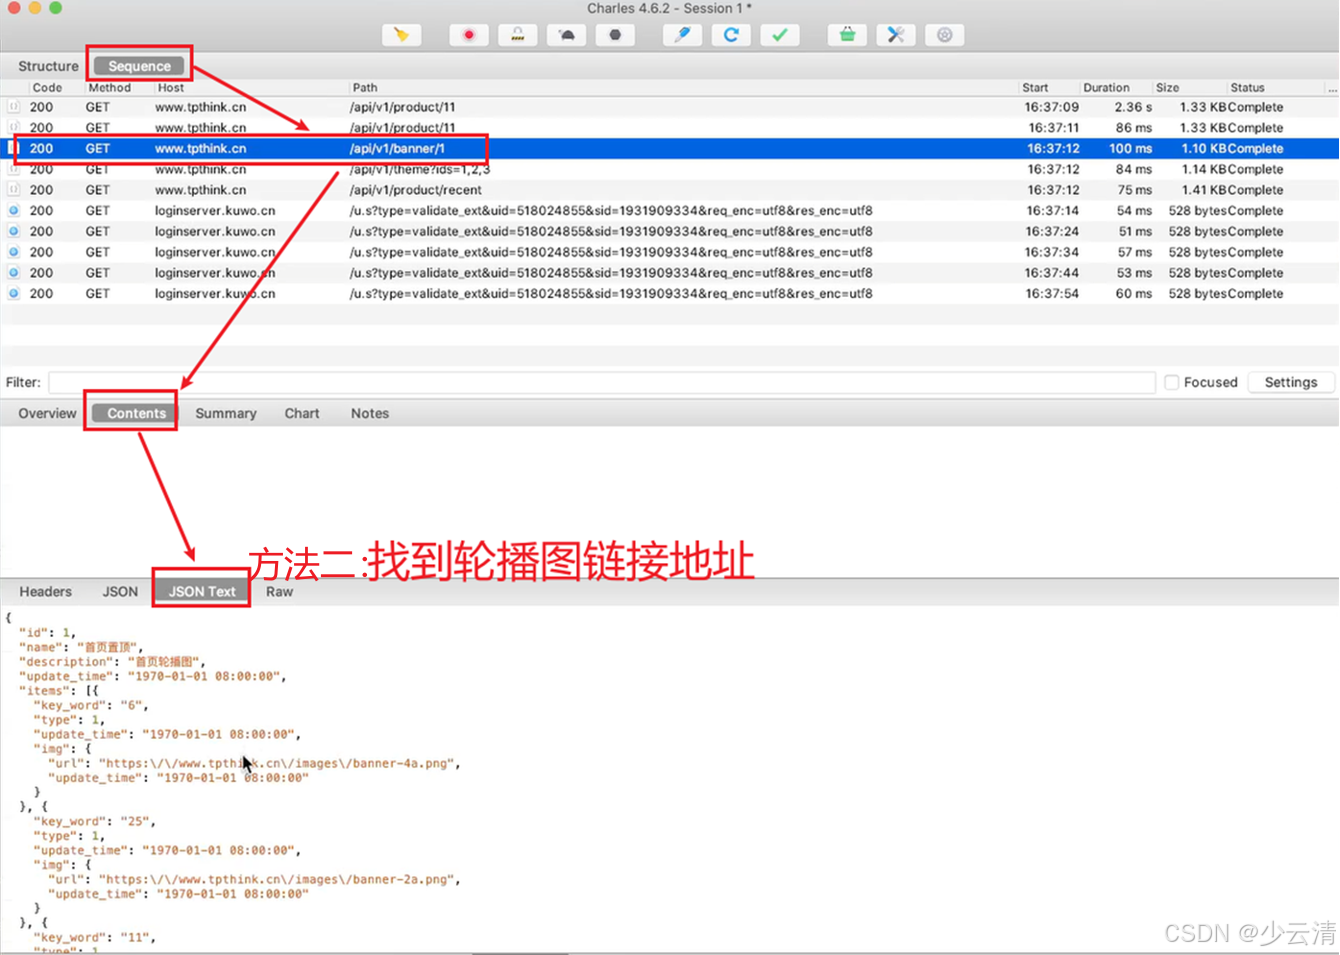Toggle recording with the red record icon
The image size is (1340, 955).
(469, 35)
